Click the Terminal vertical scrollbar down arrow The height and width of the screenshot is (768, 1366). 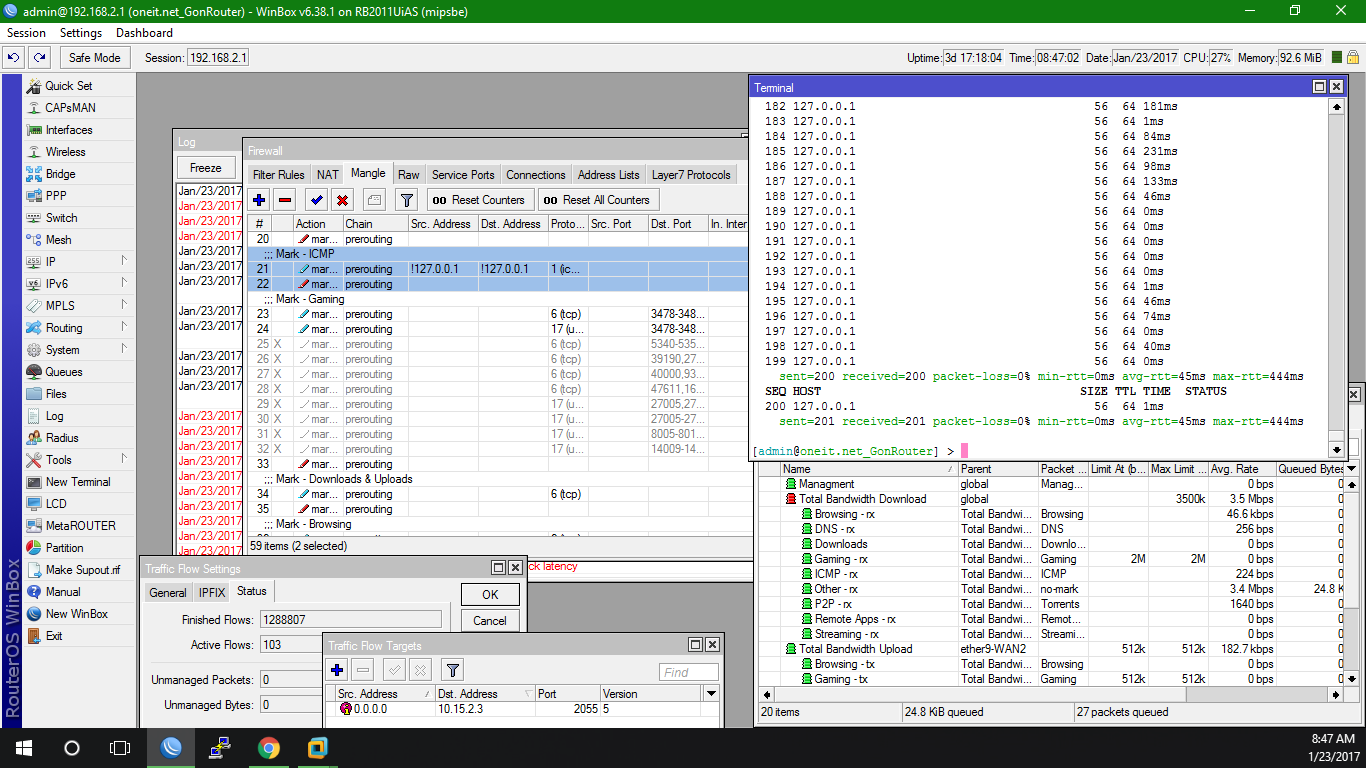coord(1336,449)
